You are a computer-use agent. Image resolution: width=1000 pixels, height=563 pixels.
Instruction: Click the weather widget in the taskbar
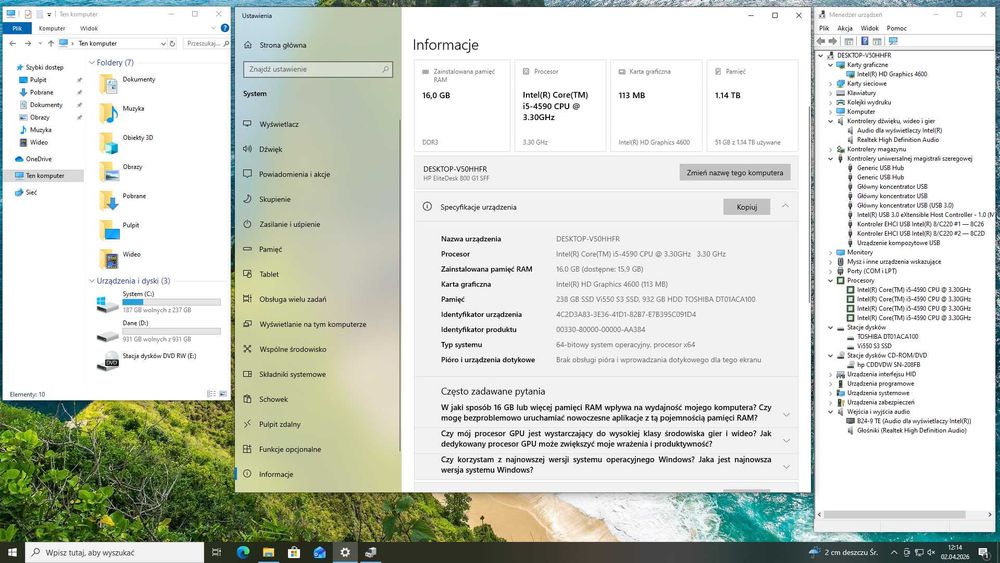tap(842, 552)
